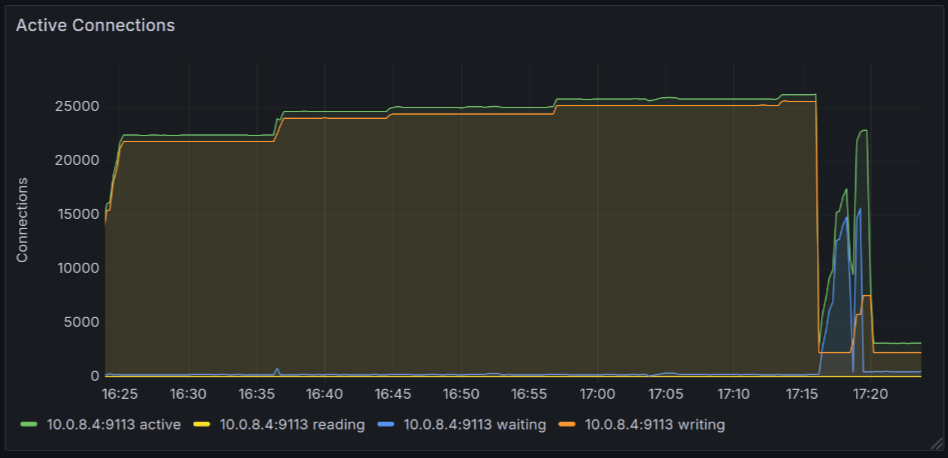948x458 pixels.
Task: Click the 17:00 time axis label
Action: [x=598, y=394]
